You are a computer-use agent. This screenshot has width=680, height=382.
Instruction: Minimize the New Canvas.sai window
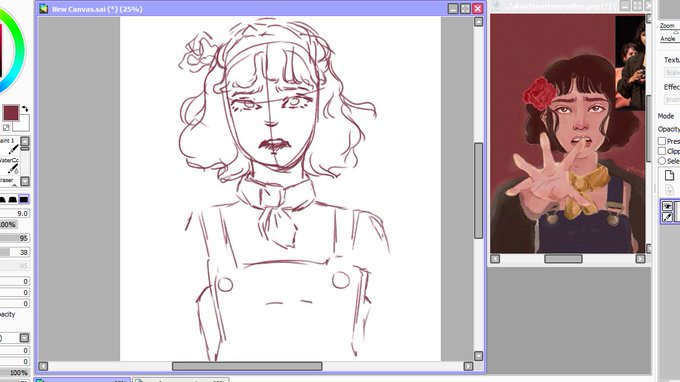click(x=453, y=9)
